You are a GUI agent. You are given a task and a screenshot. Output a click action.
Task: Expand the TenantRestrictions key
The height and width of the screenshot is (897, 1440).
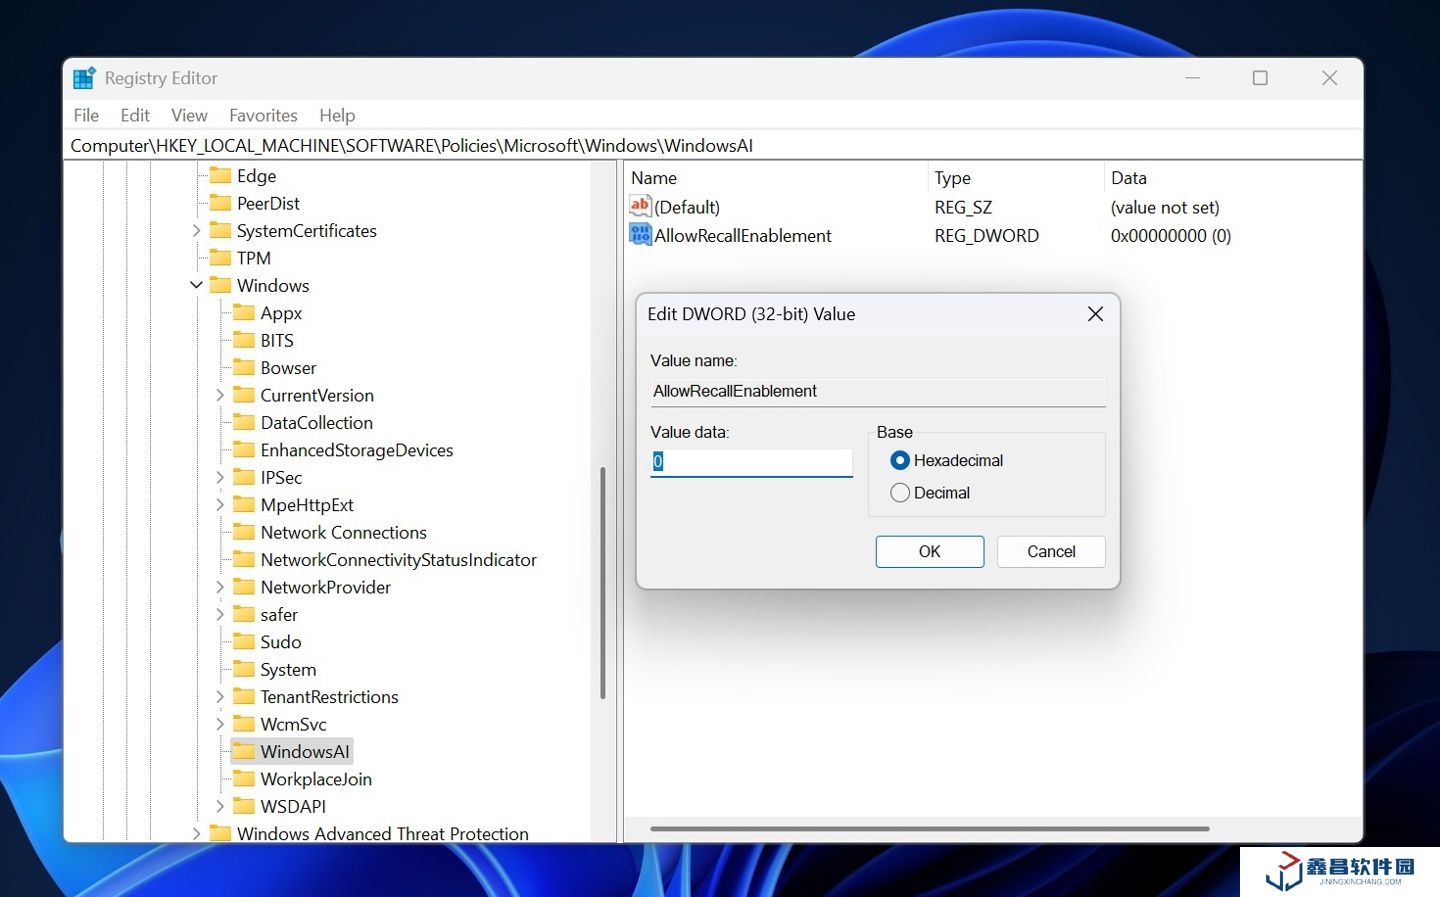click(x=220, y=697)
